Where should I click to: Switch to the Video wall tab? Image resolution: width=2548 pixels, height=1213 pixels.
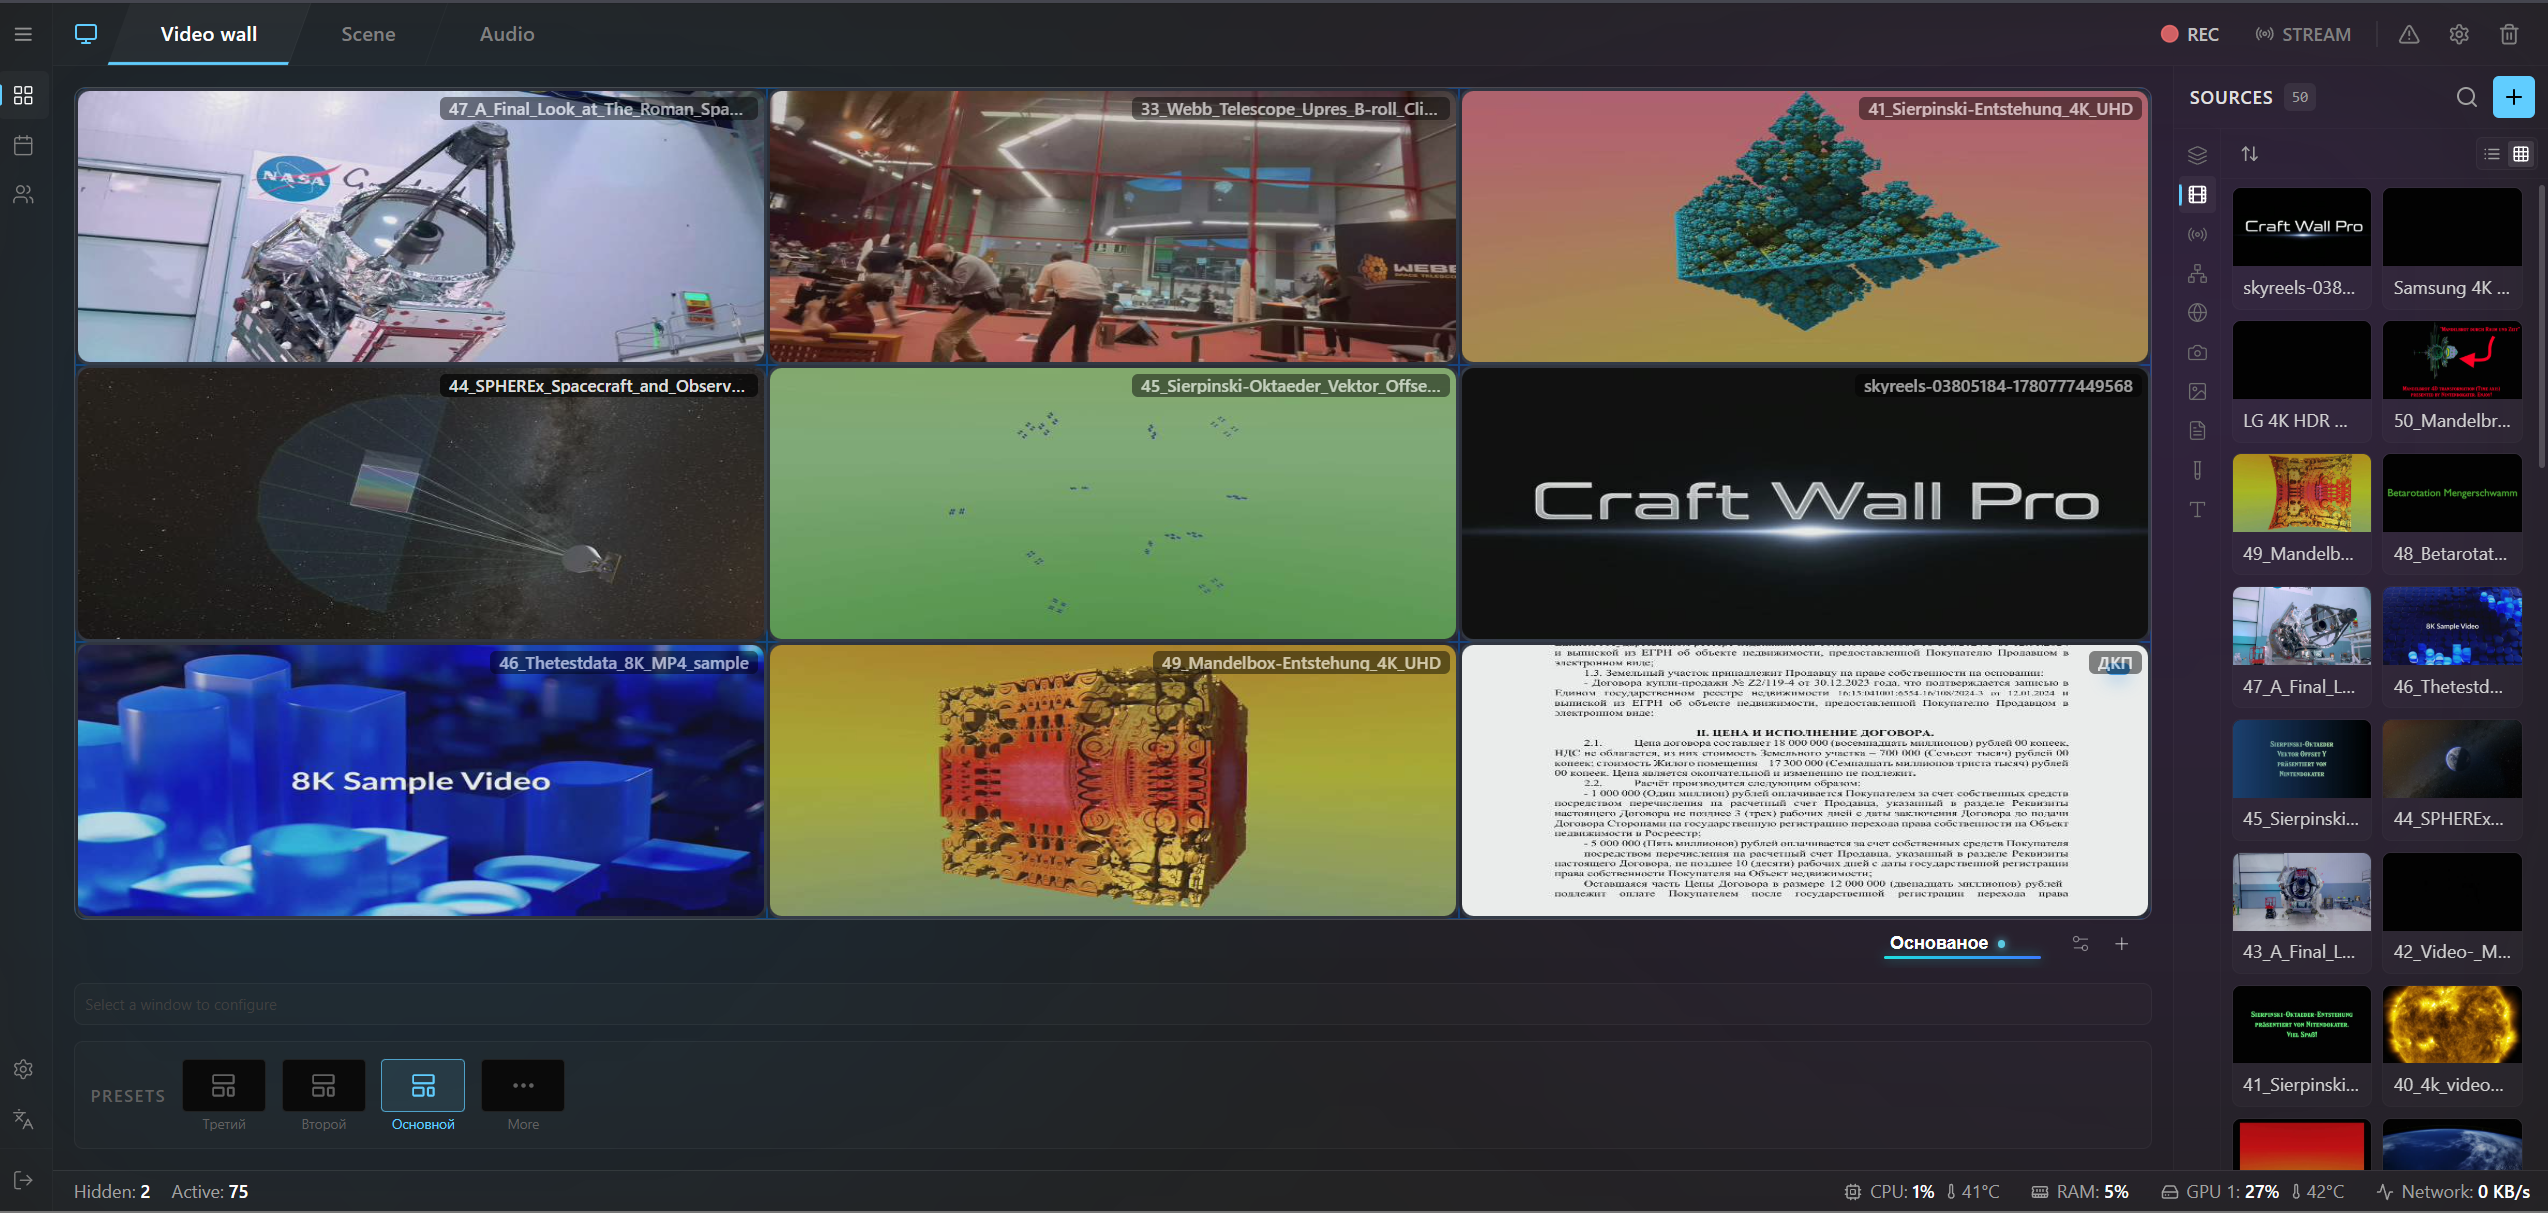point(208,34)
